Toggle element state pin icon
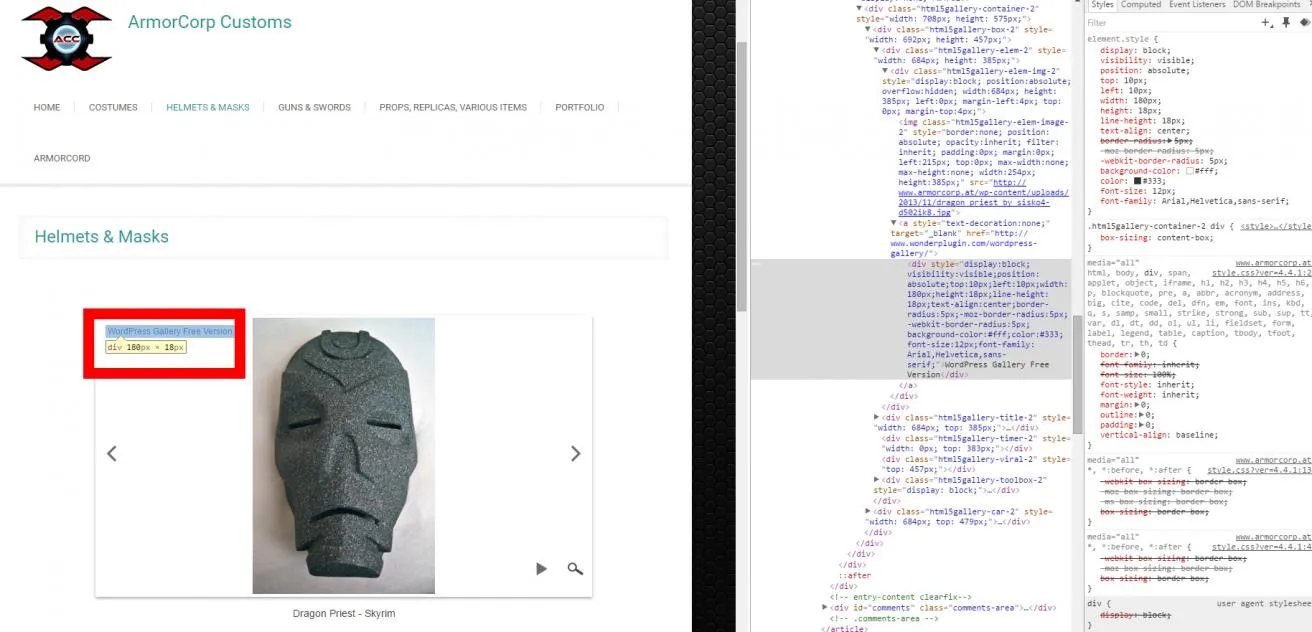 (1286, 22)
